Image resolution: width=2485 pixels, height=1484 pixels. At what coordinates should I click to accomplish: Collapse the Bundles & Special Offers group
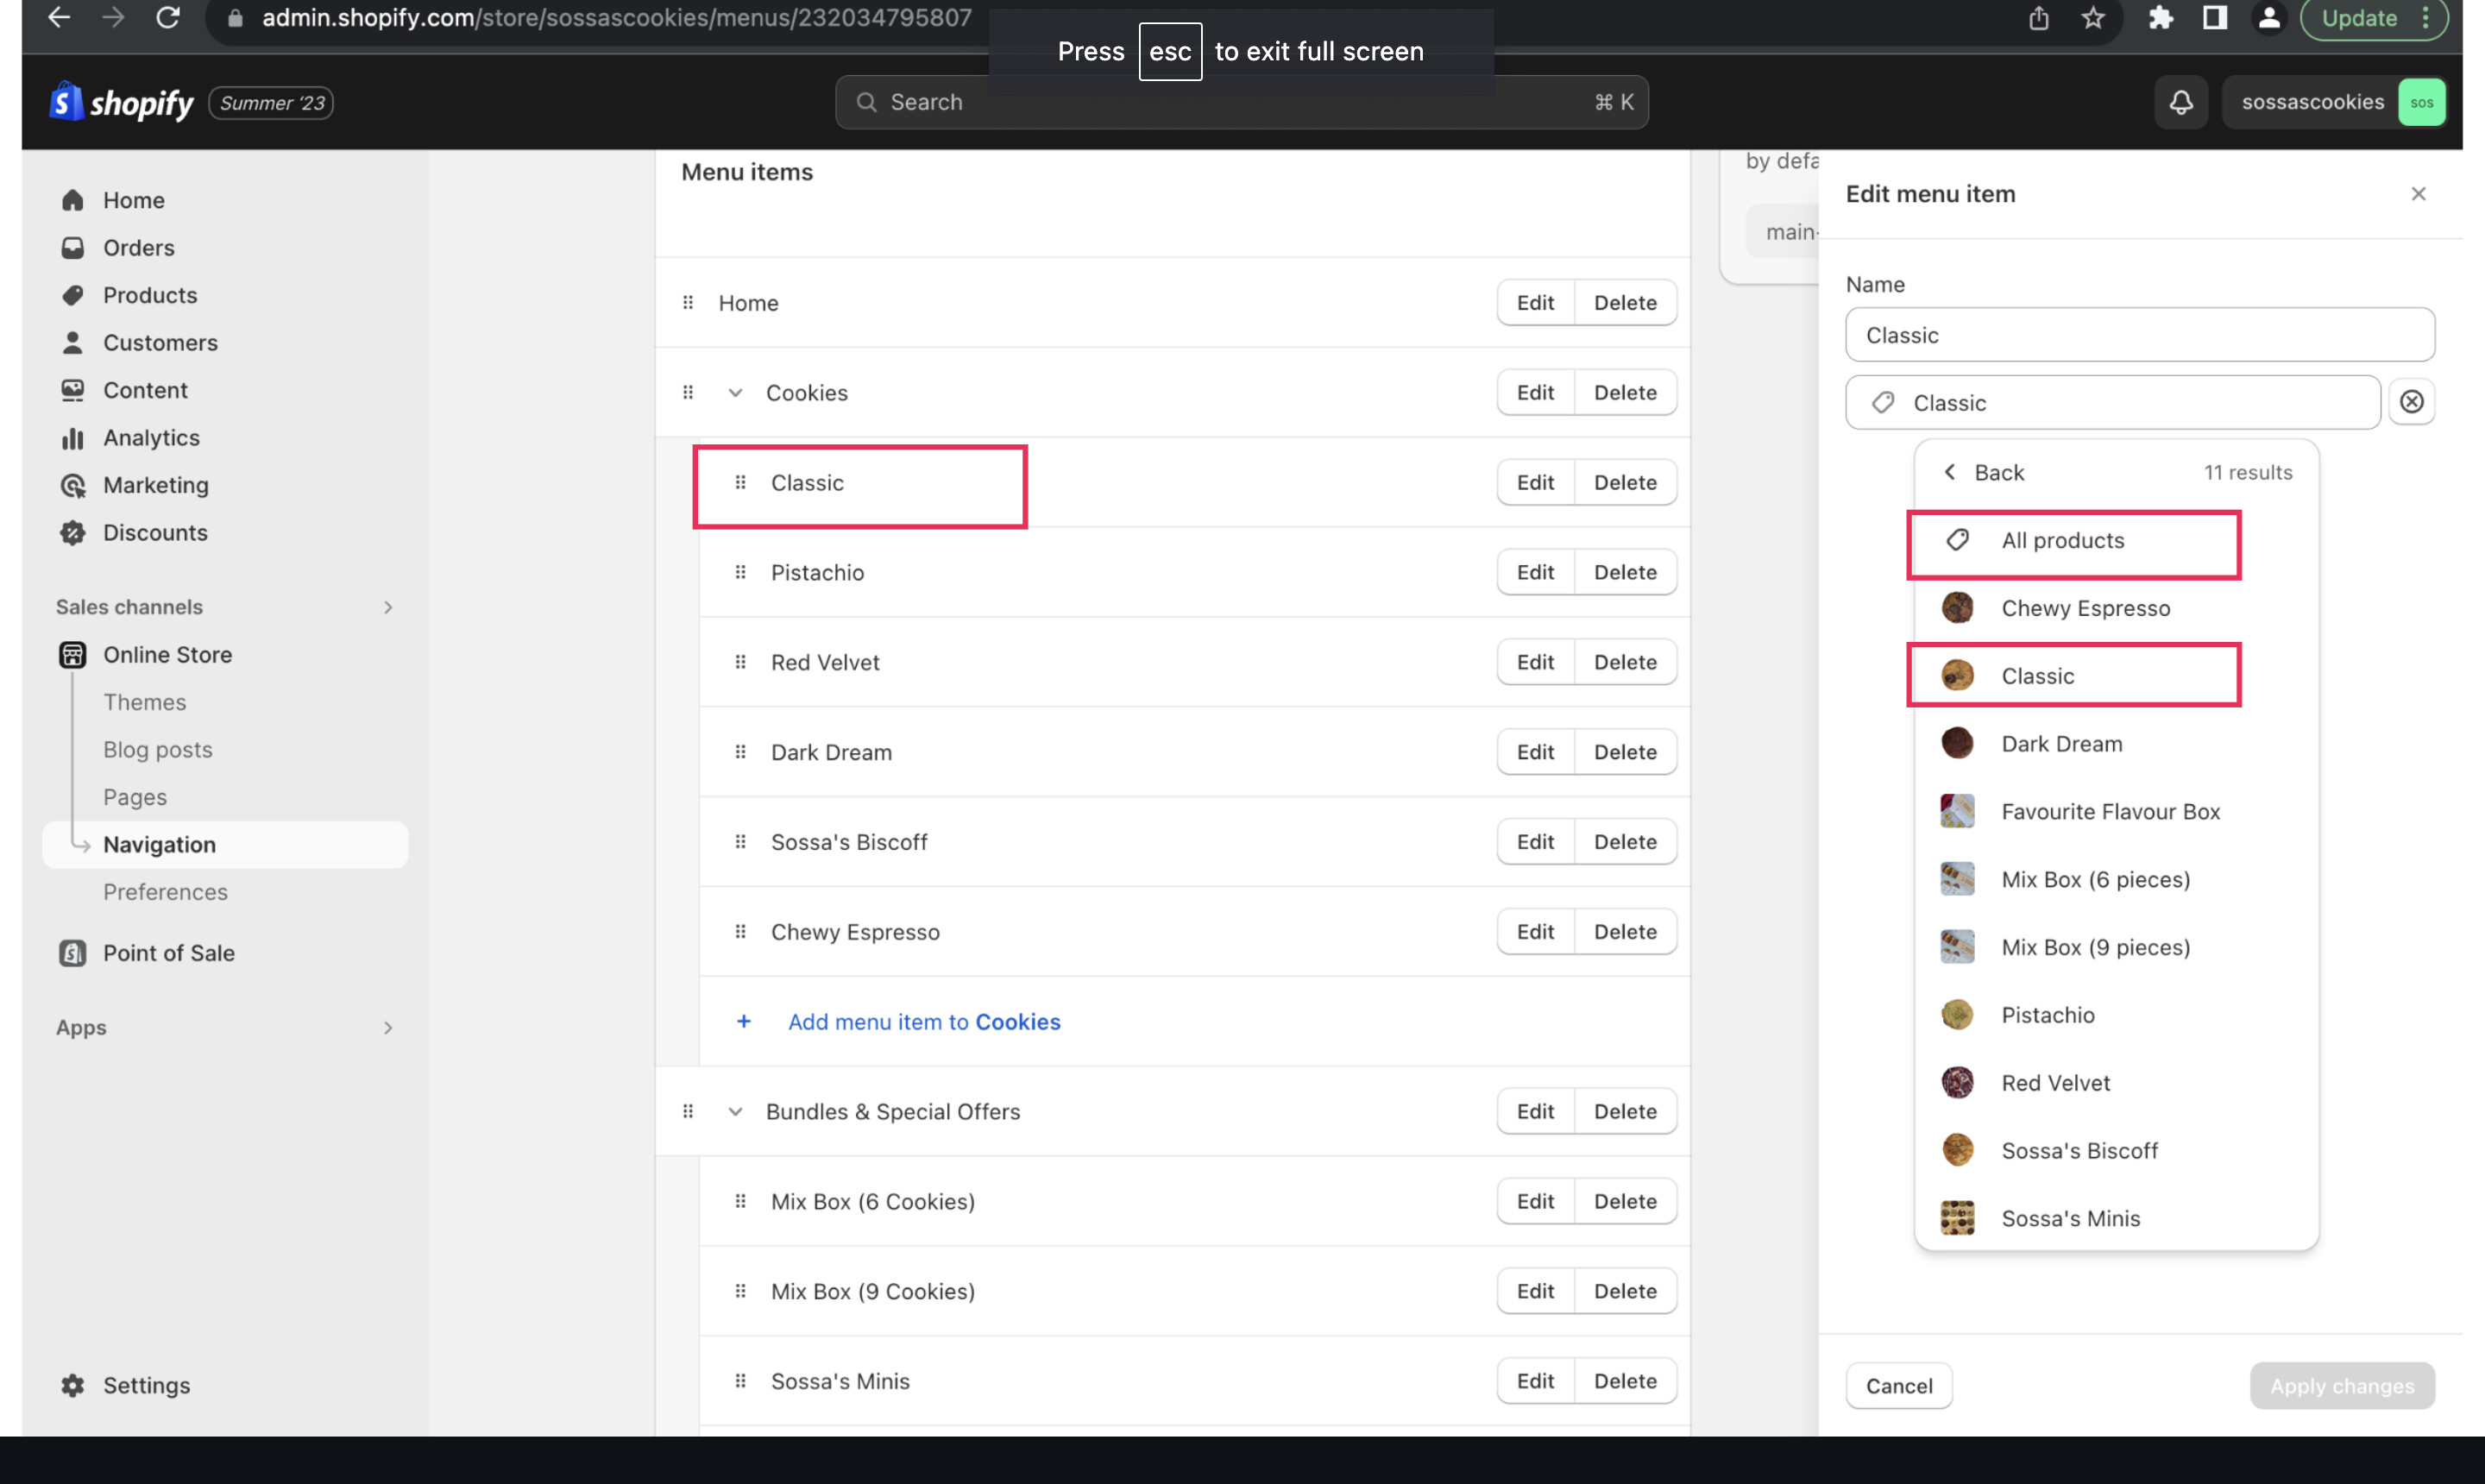pos(735,1112)
